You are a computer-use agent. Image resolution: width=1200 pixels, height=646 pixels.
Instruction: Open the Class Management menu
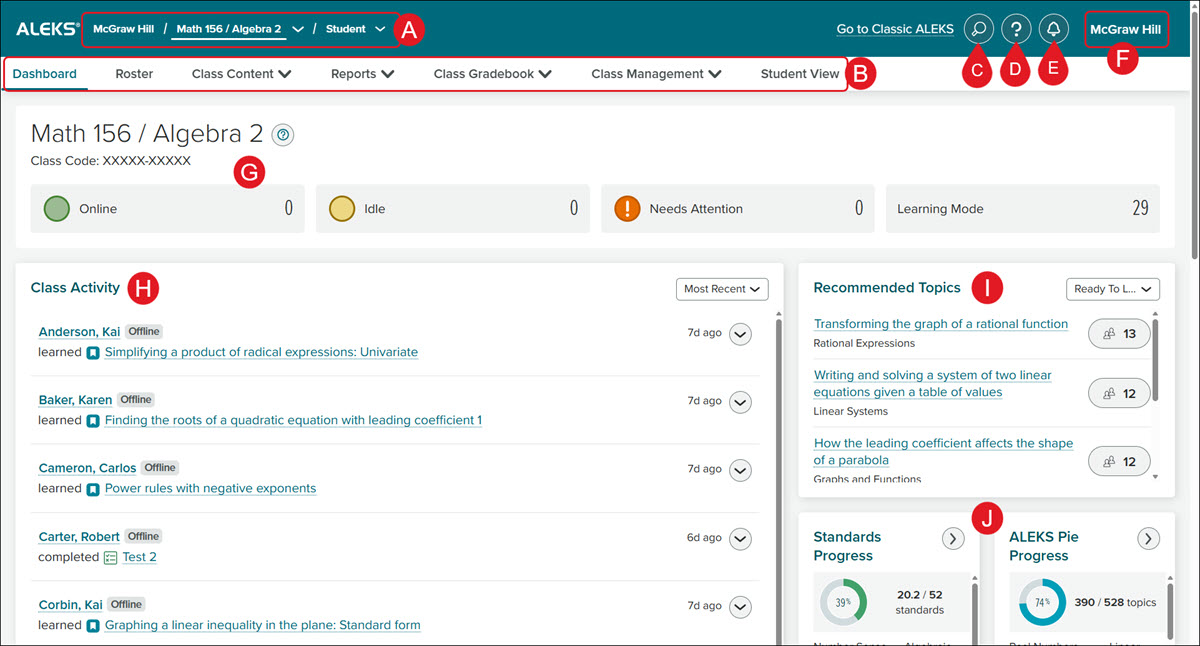656,74
